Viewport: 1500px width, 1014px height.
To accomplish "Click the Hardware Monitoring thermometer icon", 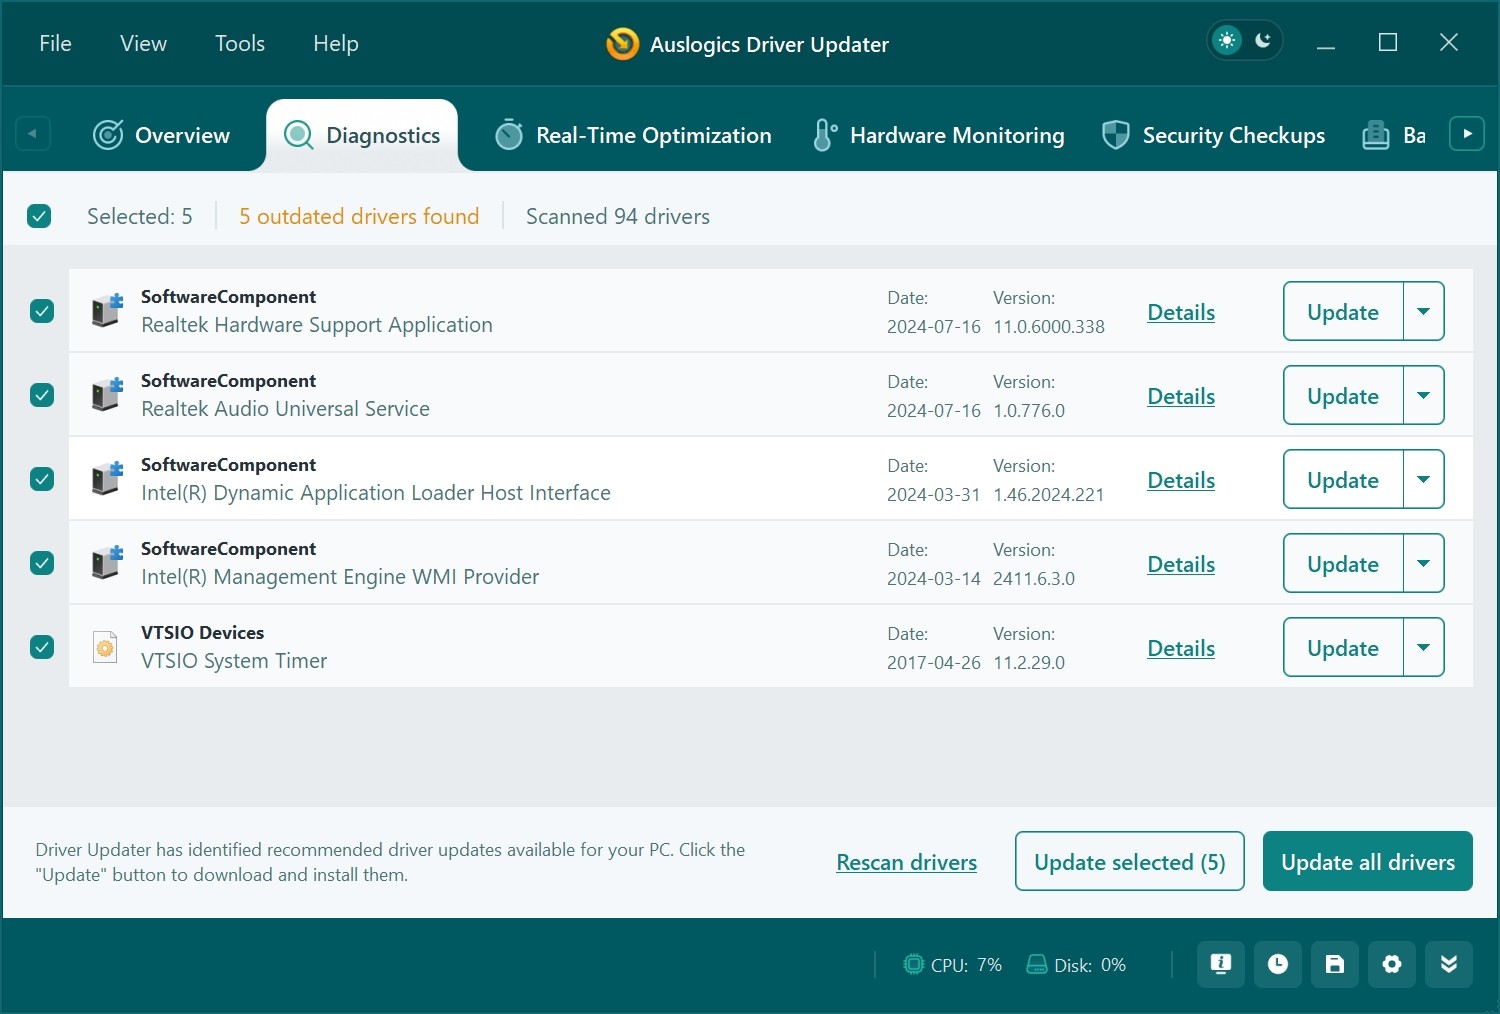I will click(824, 135).
